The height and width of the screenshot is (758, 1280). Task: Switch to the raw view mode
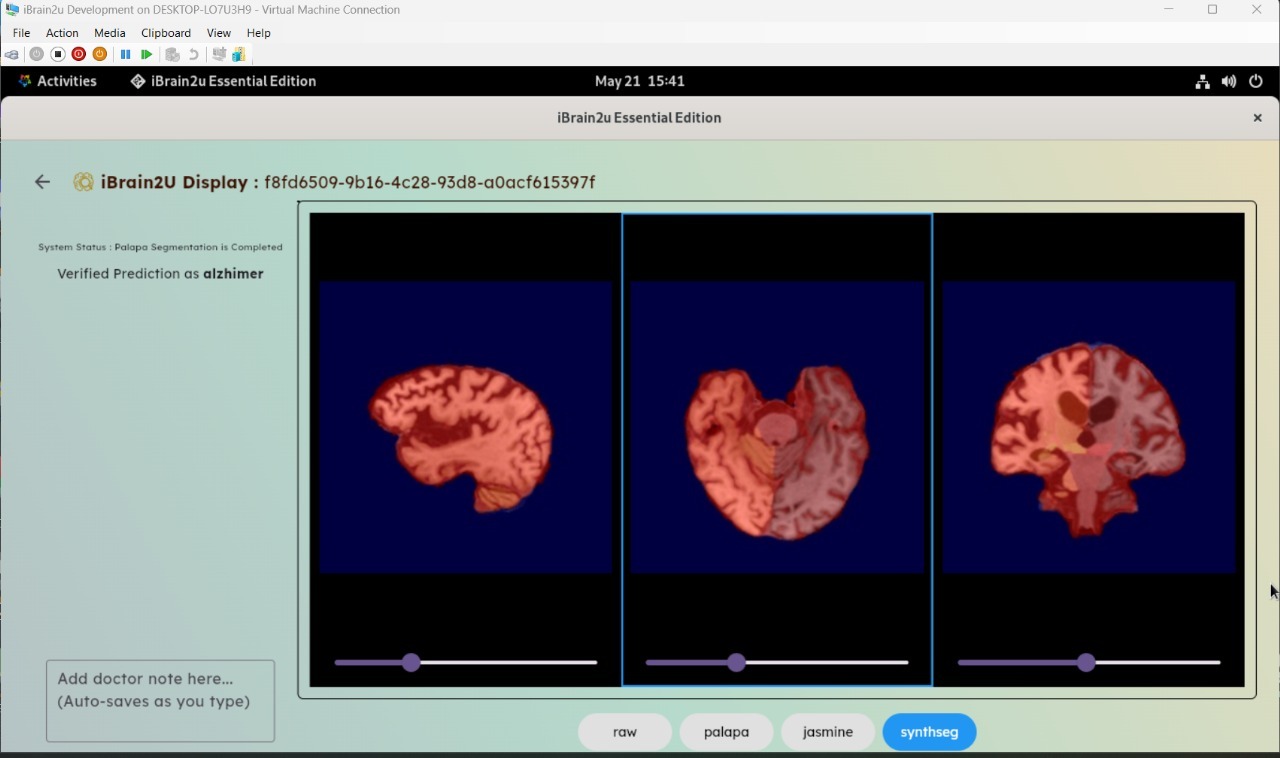point(624,732)
